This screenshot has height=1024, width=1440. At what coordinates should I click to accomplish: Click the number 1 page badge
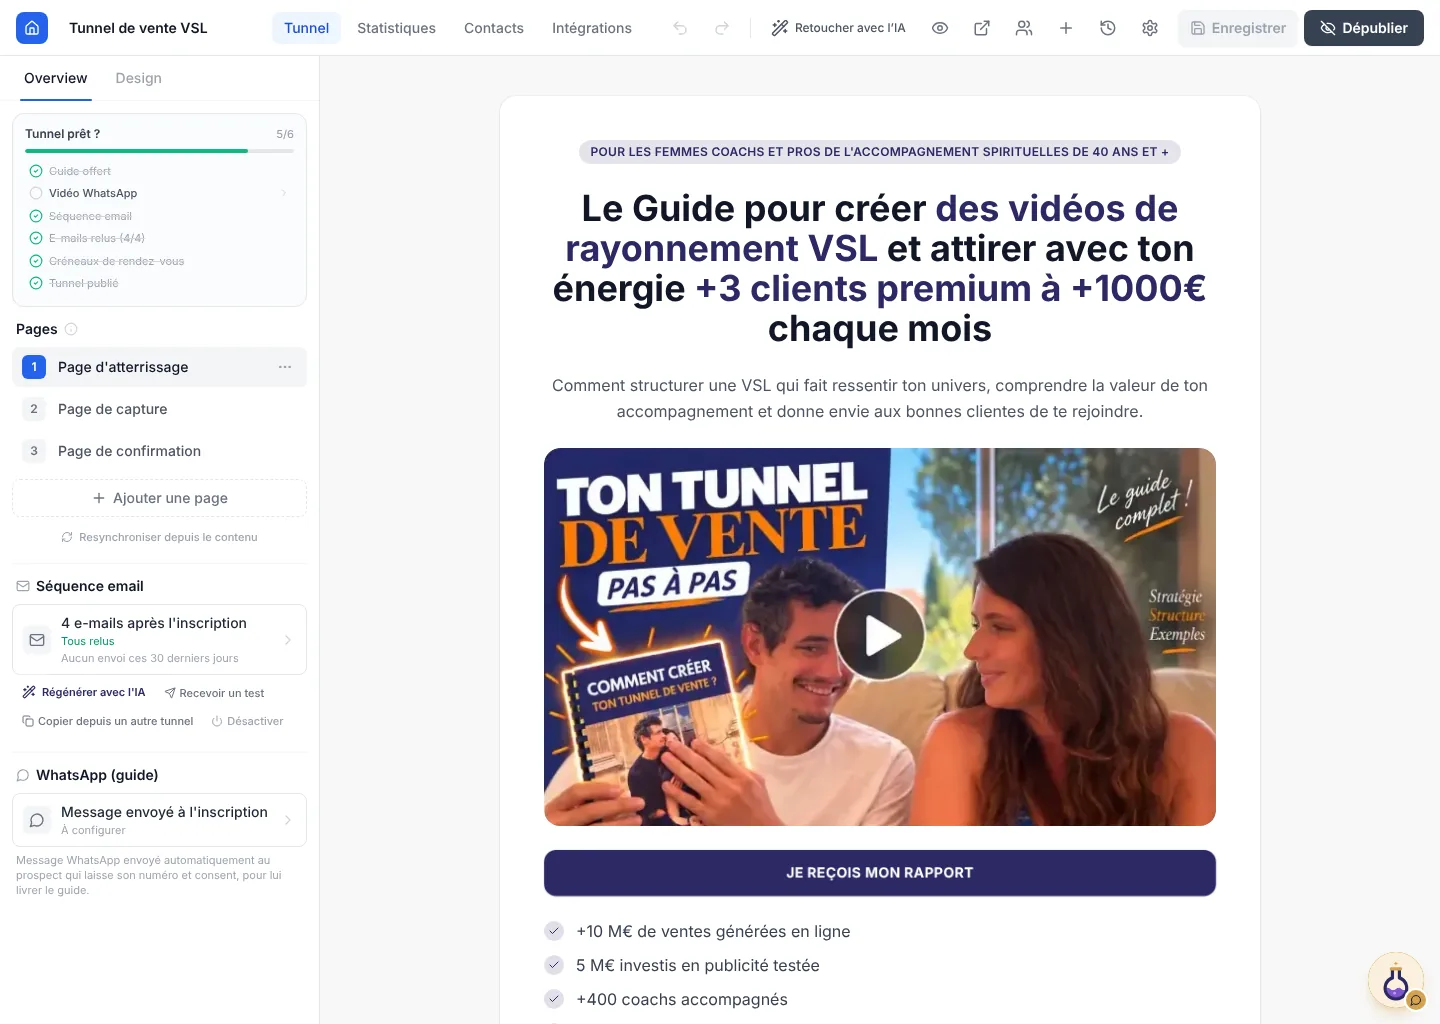(x=34, y=367)
